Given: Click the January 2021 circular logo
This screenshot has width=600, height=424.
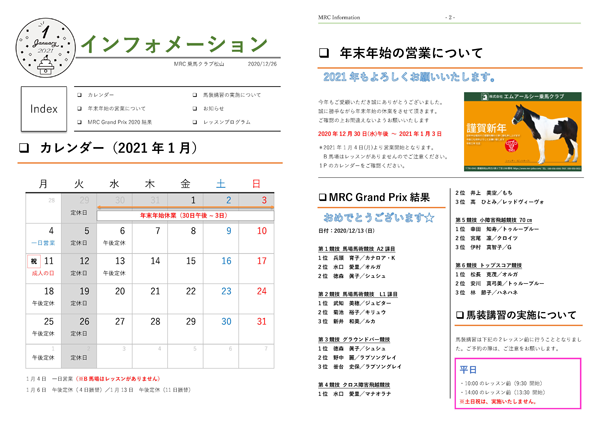Looking at the screenshot, I should click(46, 48).
